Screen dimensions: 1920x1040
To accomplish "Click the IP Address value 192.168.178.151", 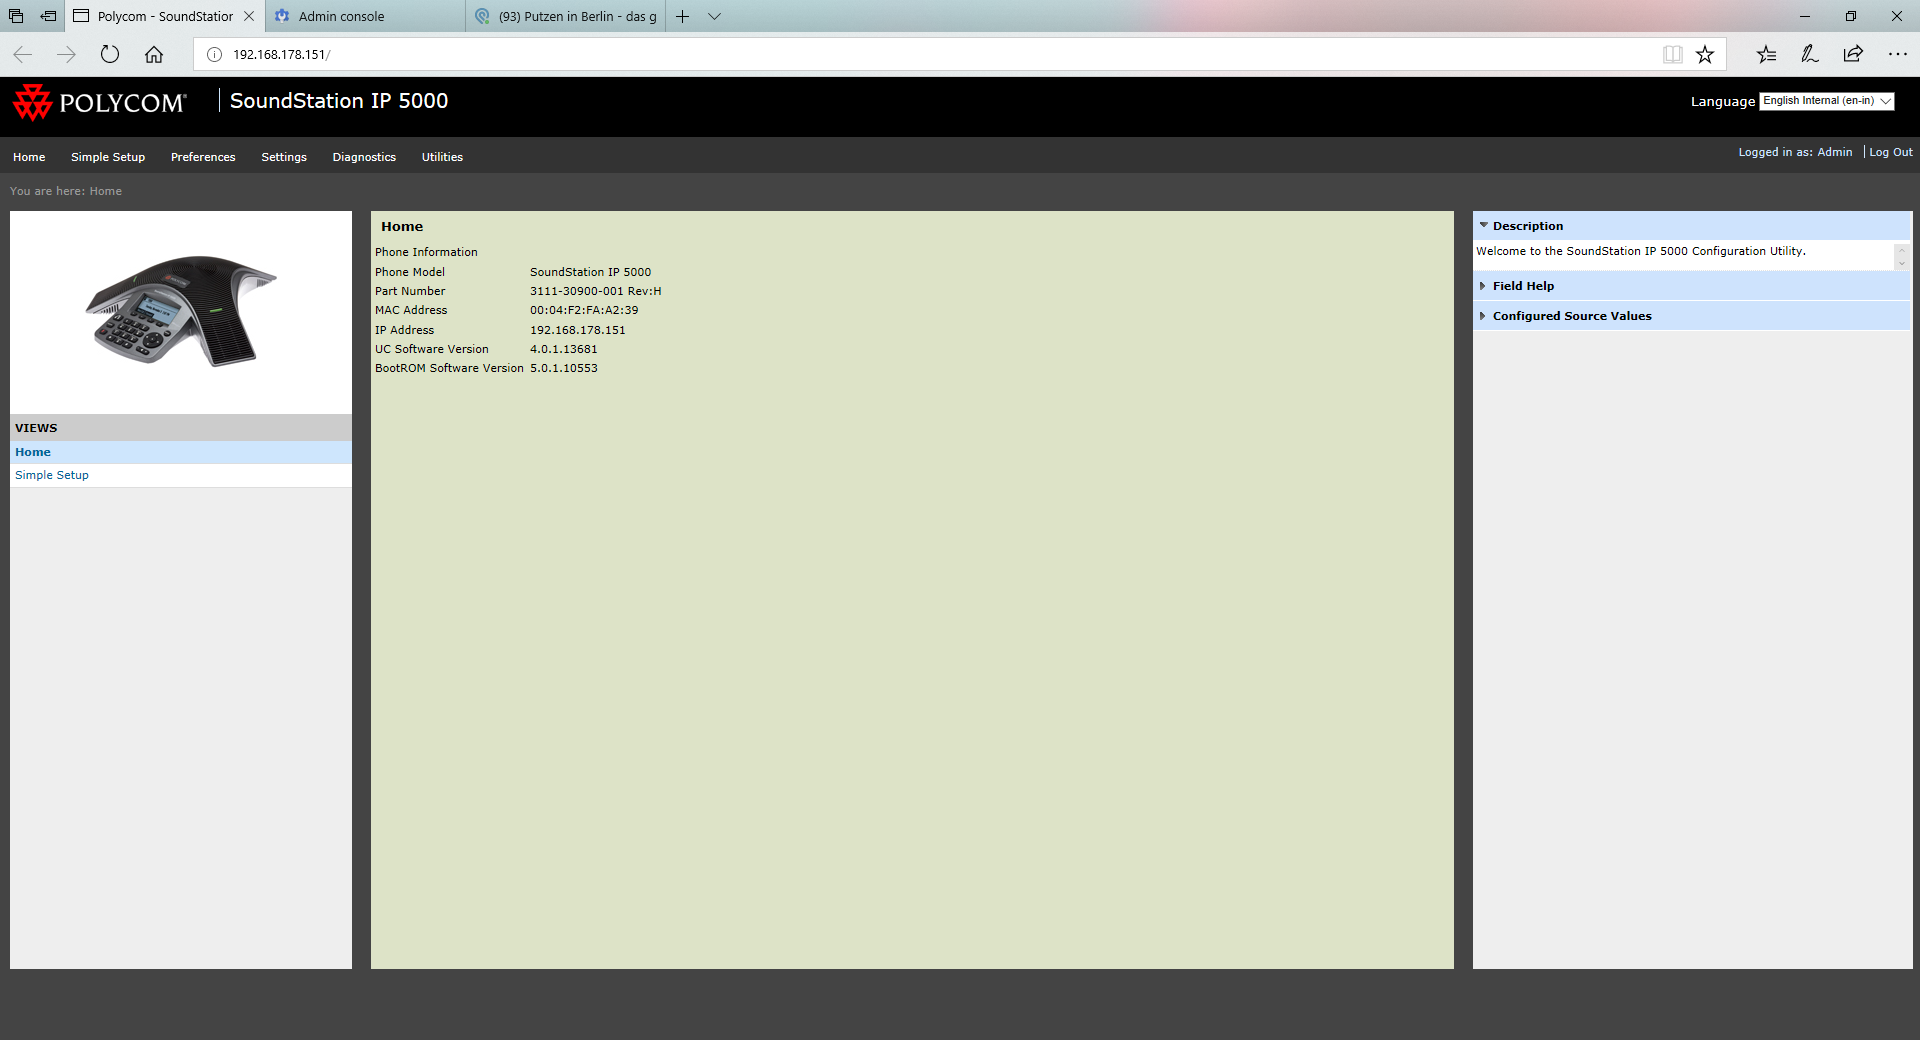I will click(x=578, y=330).
